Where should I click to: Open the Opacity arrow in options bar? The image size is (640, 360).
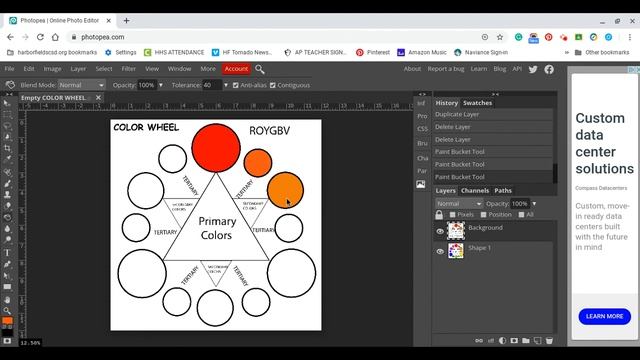[x=161, y=85]
